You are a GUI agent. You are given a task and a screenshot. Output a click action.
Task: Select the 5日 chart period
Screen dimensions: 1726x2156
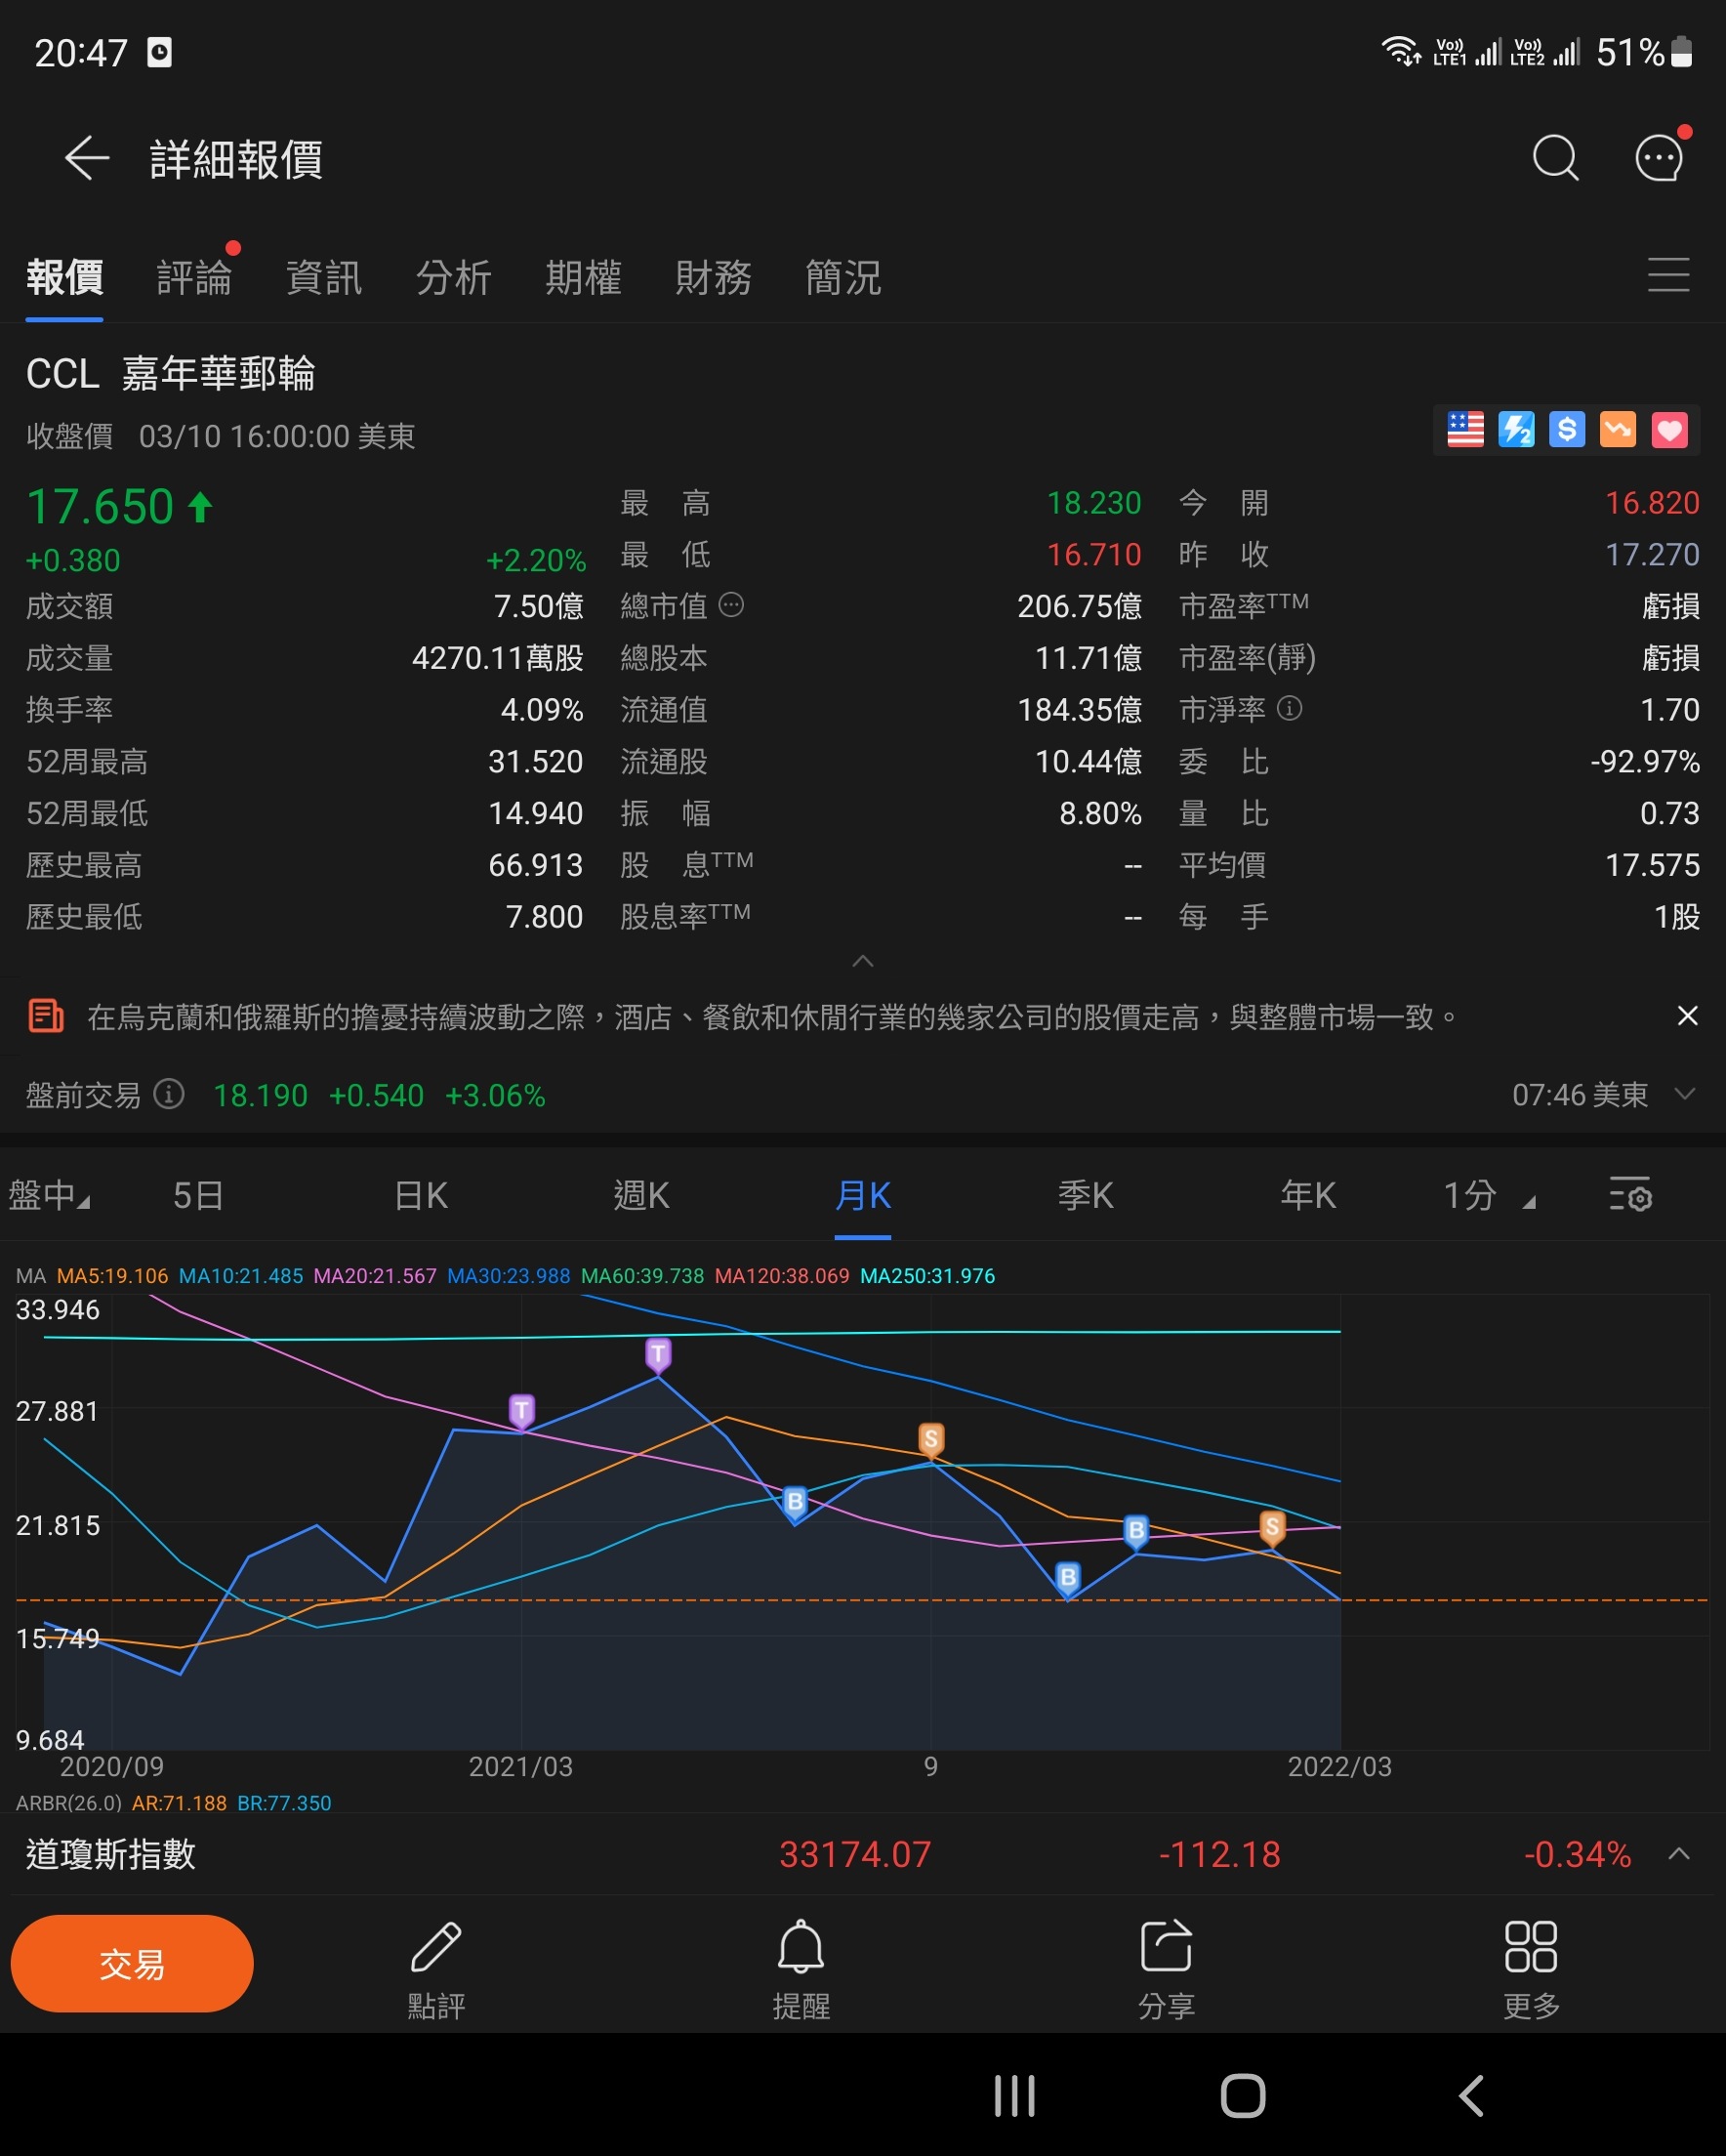tap(198, 1195)
